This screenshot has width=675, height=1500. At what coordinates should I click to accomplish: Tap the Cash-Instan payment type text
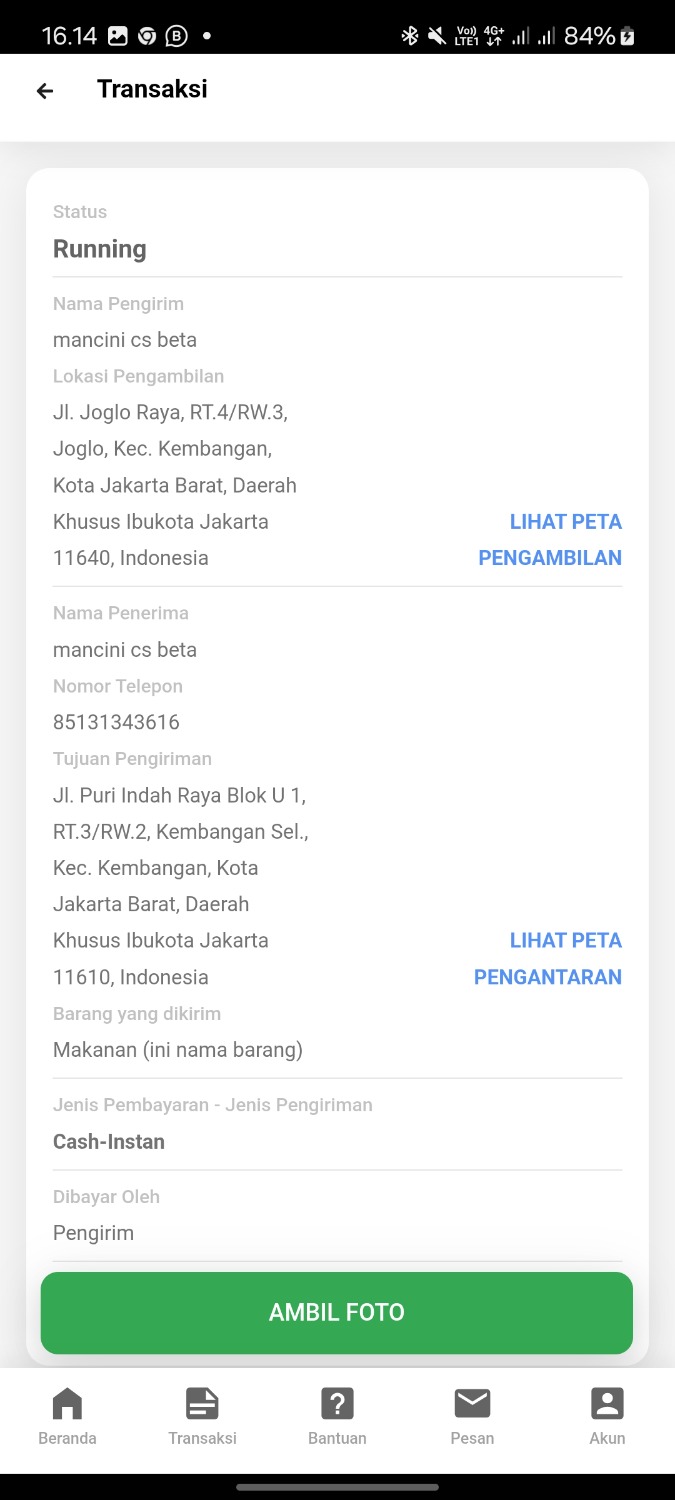pos(109,1141)
